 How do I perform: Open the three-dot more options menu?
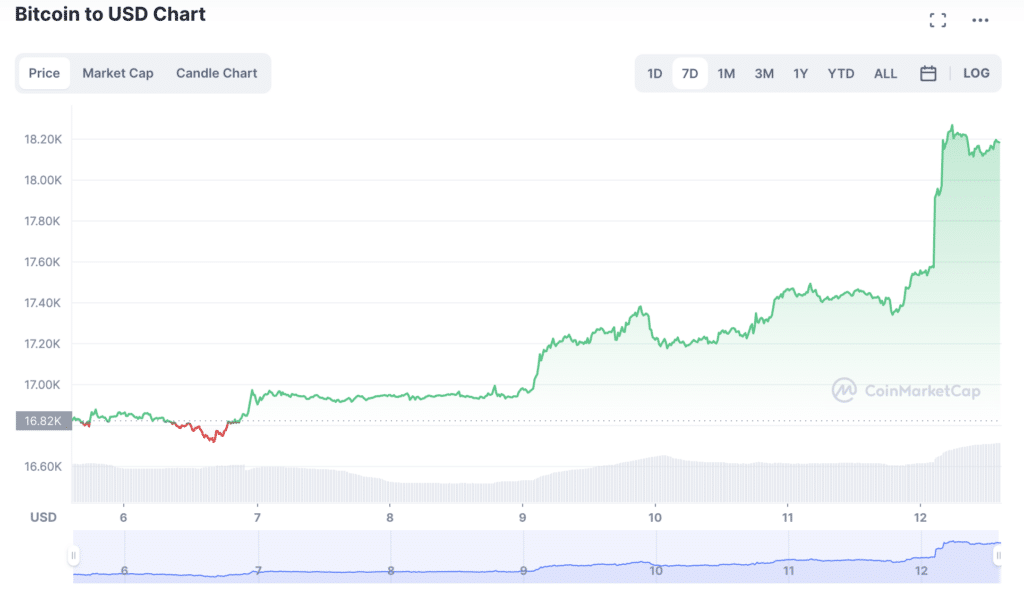tap(980, 20)
